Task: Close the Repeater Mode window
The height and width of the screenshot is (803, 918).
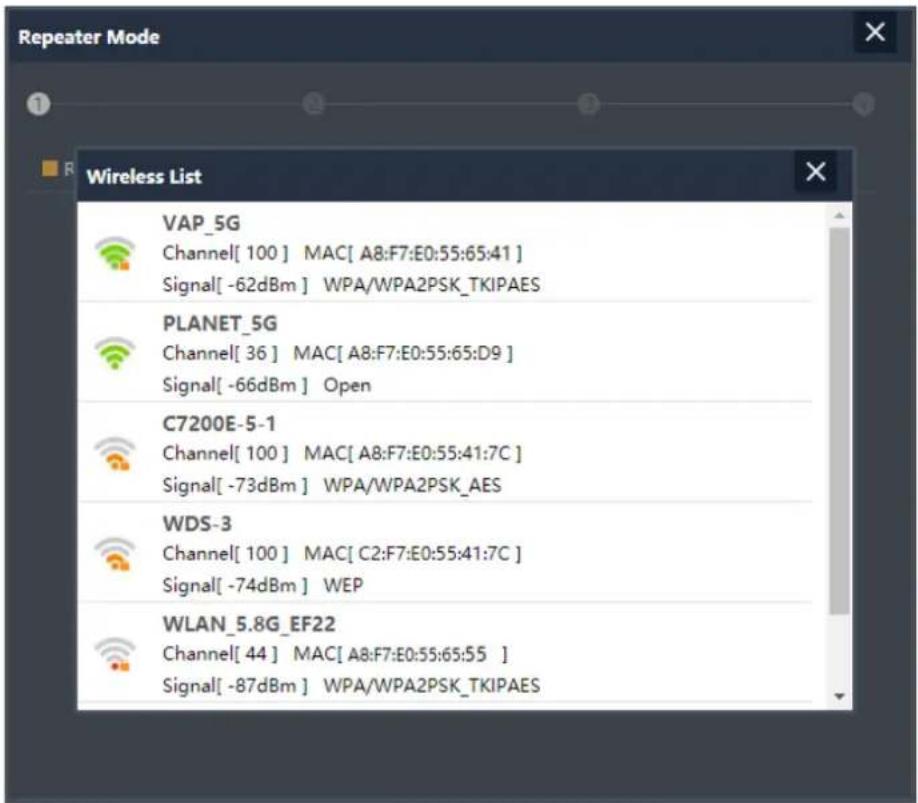Action: (875, 32)
